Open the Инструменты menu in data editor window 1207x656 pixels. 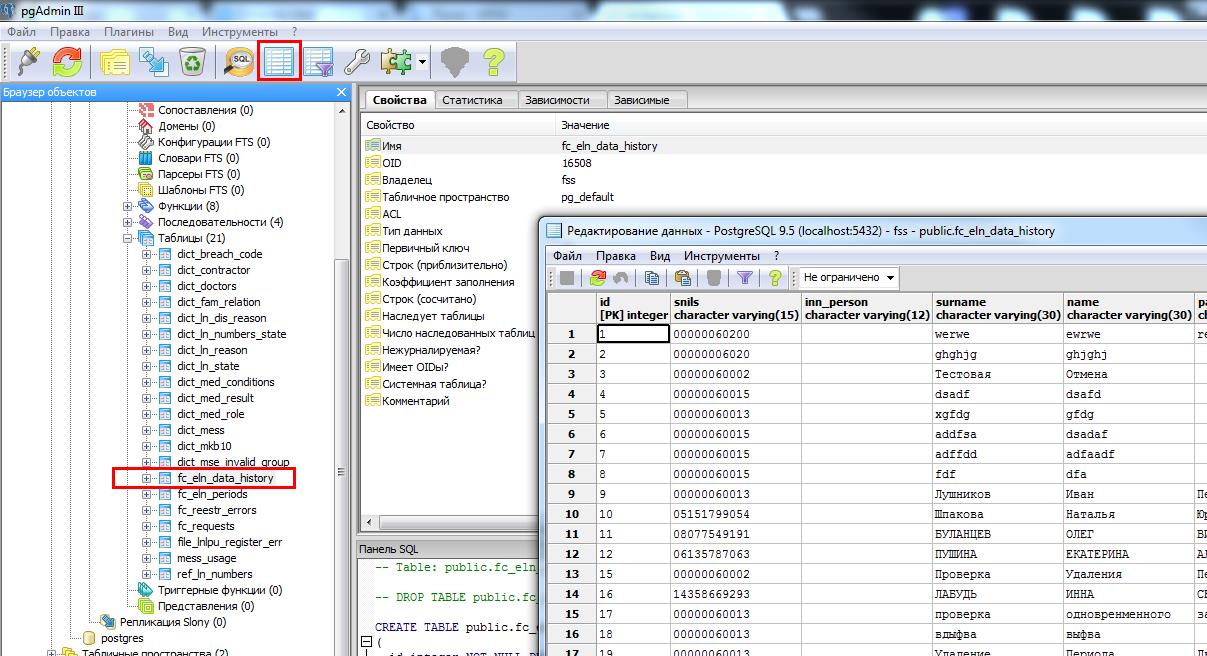pyautogui.click(x=721, y=256)
